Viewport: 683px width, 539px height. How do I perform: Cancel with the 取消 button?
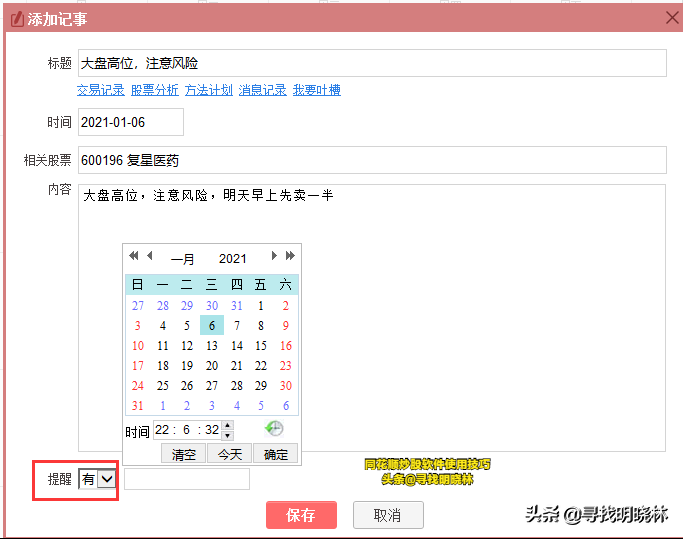388,515
